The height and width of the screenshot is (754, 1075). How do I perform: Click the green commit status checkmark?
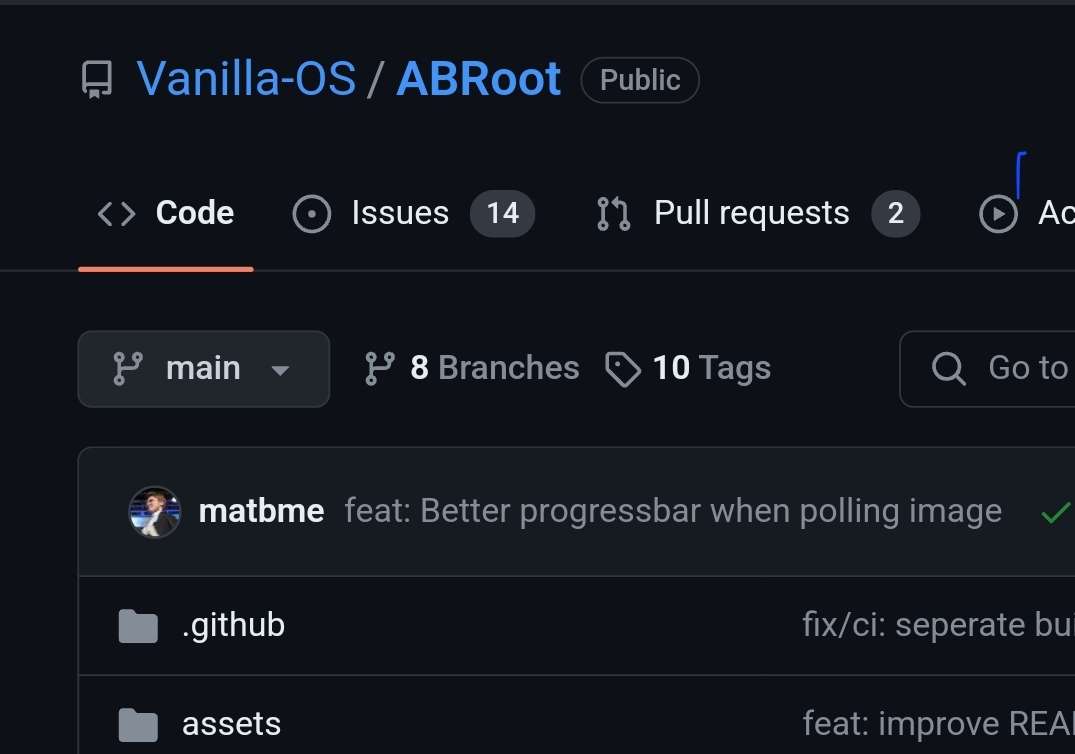pos(1053,512)
